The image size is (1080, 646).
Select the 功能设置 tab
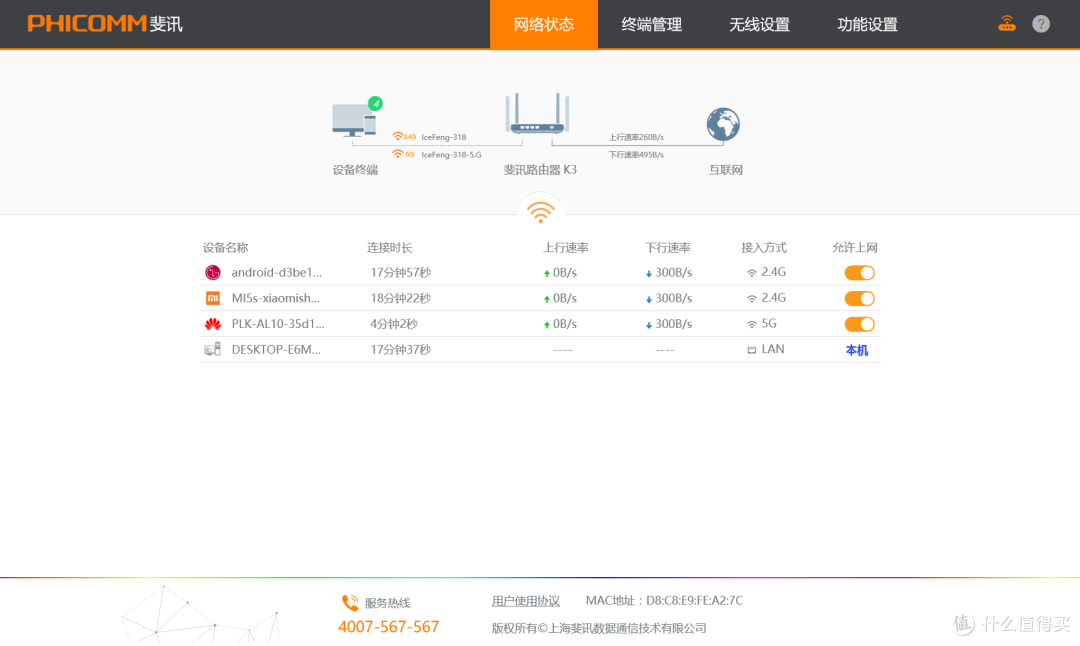click(866, 24)
